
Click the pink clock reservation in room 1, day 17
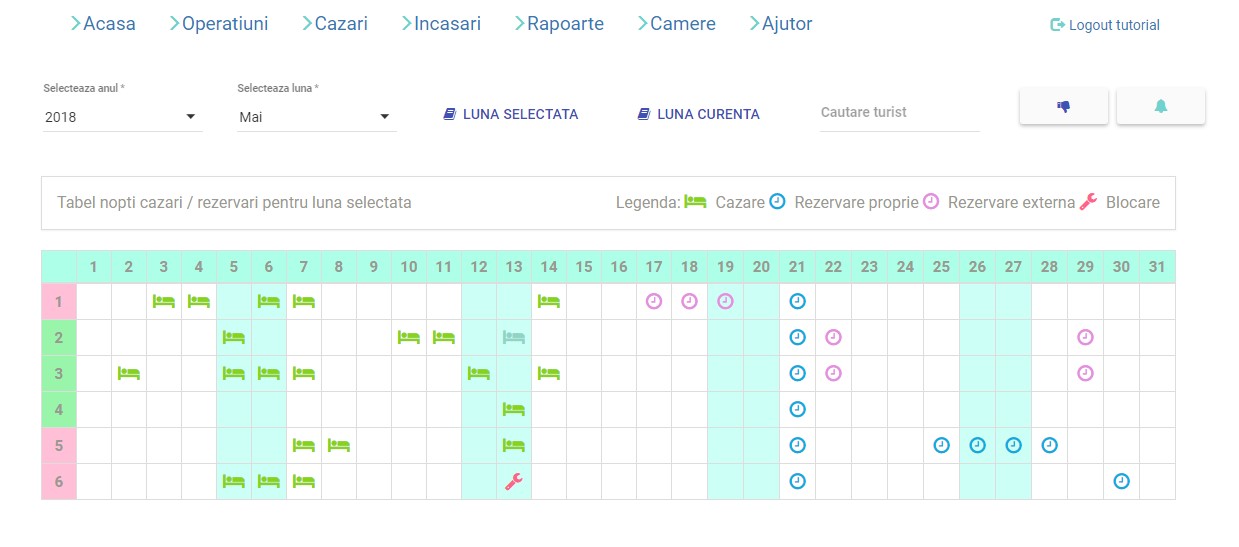654,301
